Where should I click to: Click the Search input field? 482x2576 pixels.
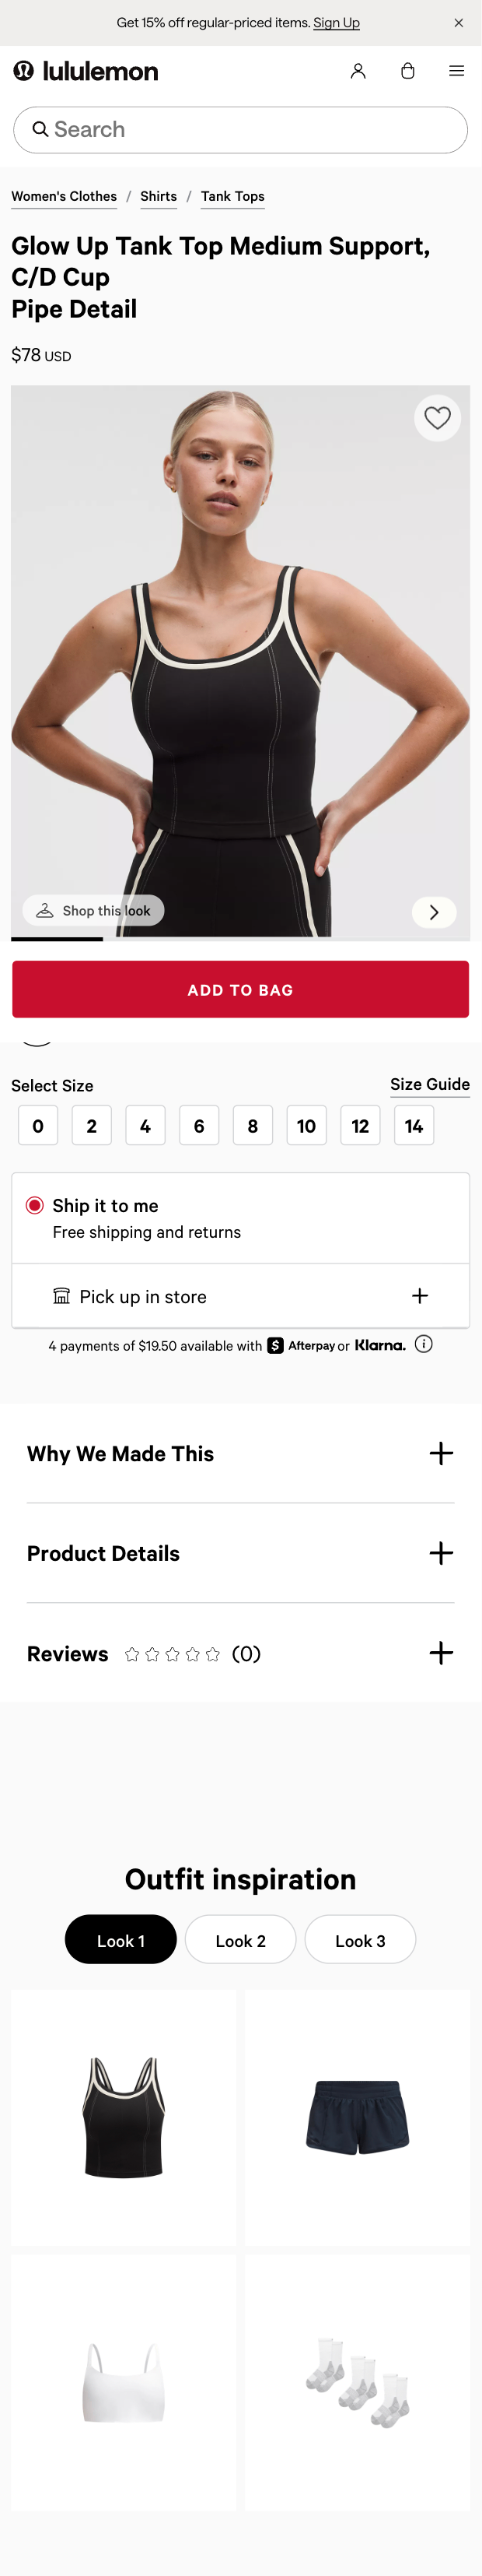tap(240, 129)
